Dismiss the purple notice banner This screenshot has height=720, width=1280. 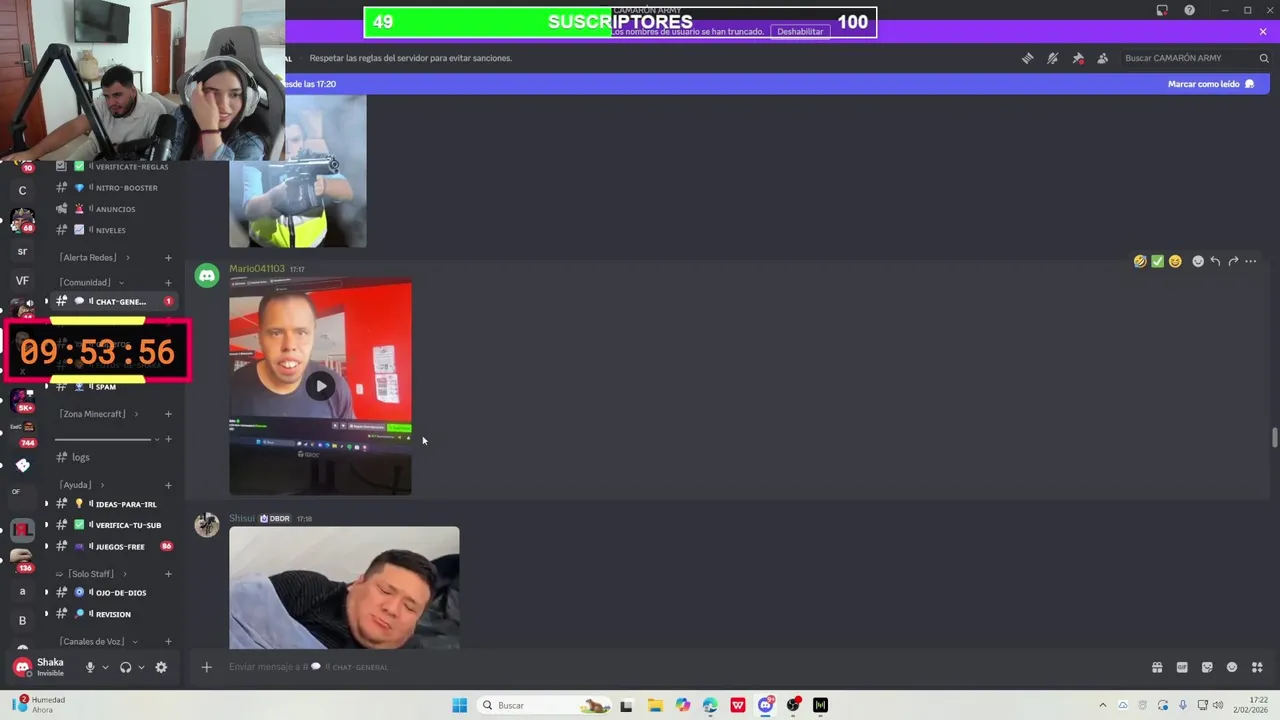pos(1263,31)
